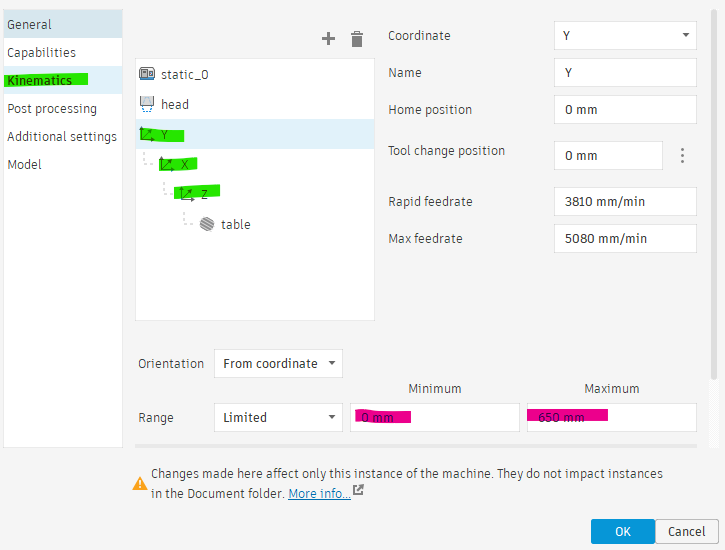
Task: Click the trash icon to delete component
Action: 357,39
